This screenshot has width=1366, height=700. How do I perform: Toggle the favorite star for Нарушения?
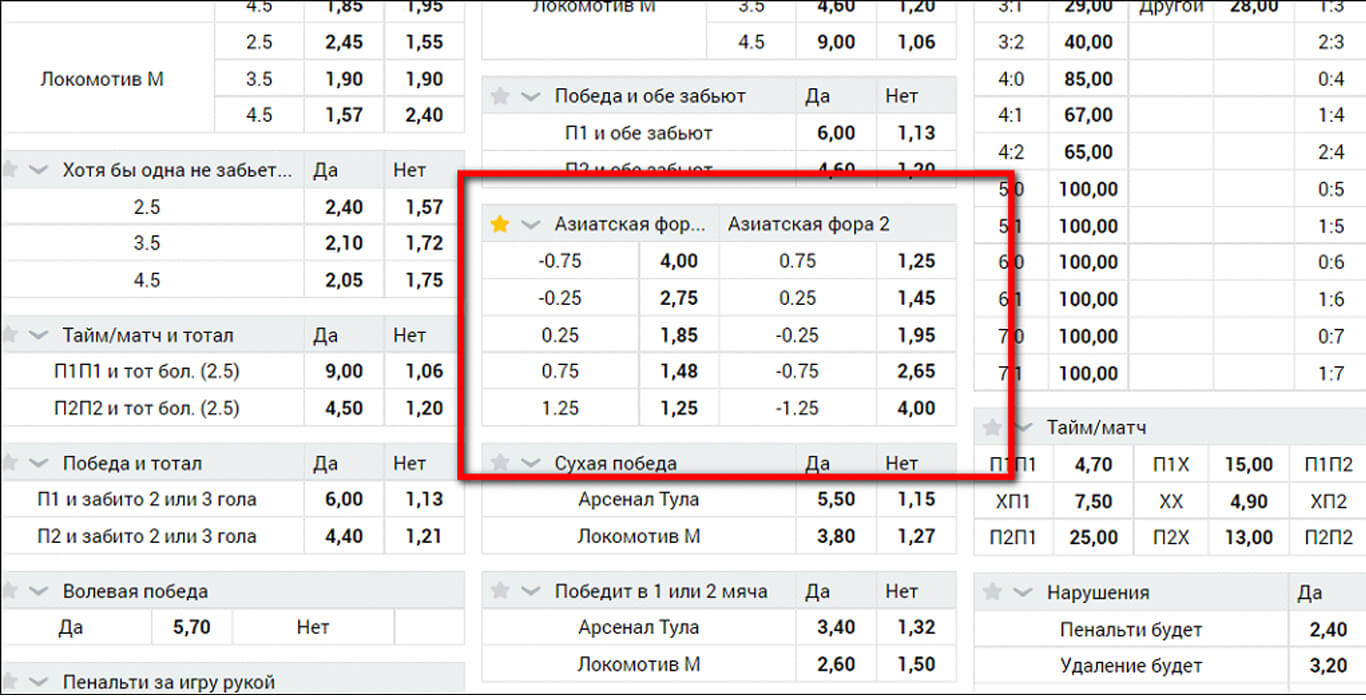click(x=992, y=592)
